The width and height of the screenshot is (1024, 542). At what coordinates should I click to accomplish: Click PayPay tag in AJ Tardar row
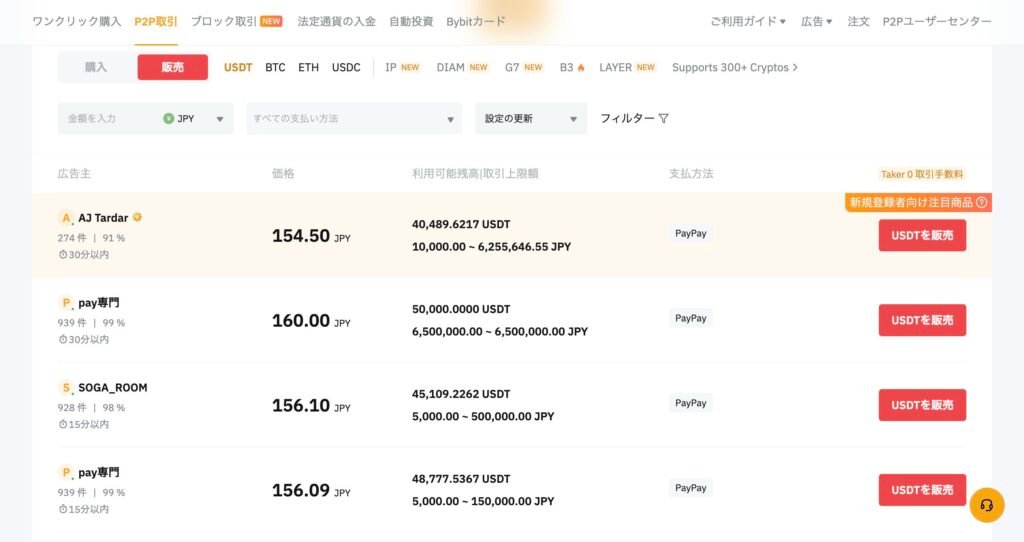pyautogui.click(x=690, y=233)
